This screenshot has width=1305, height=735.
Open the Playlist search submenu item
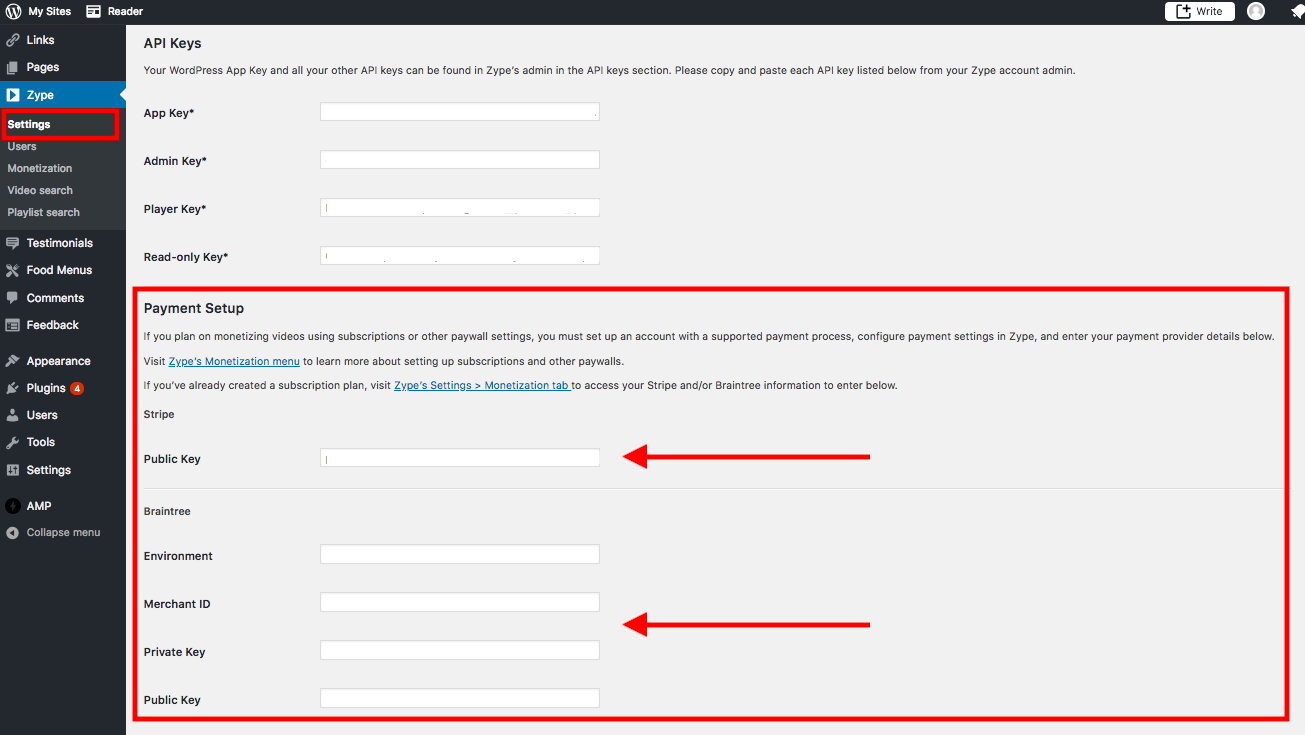pos(43,212)
